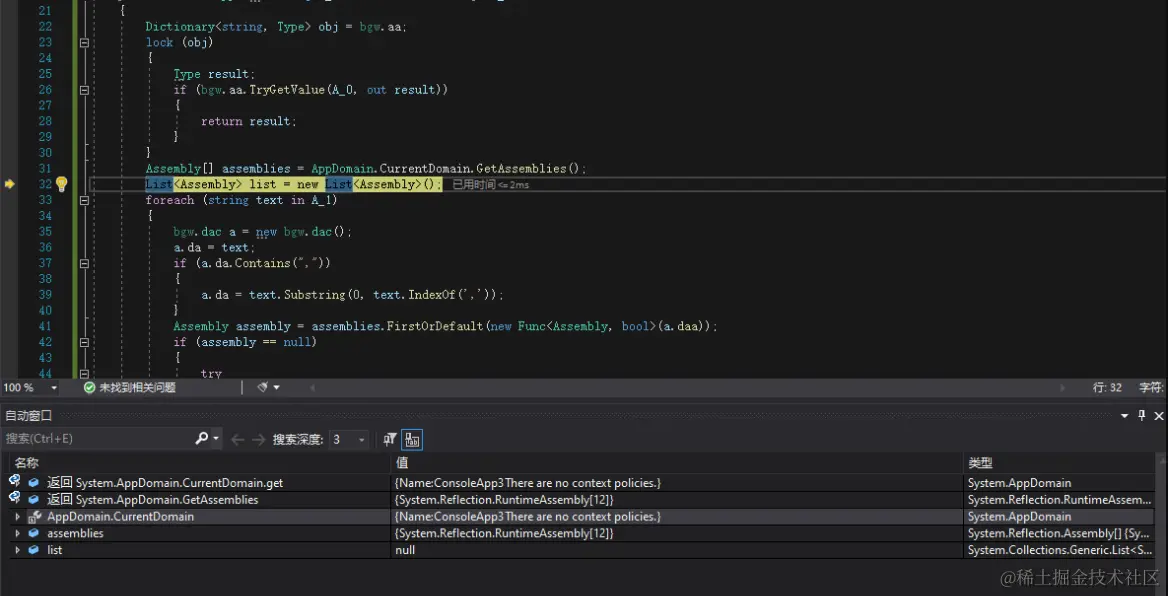The width and height of the screenshot is (1168, 596).
Task: Click the next search result arrow
Action: pyautogui.click(x=258, y=440)
